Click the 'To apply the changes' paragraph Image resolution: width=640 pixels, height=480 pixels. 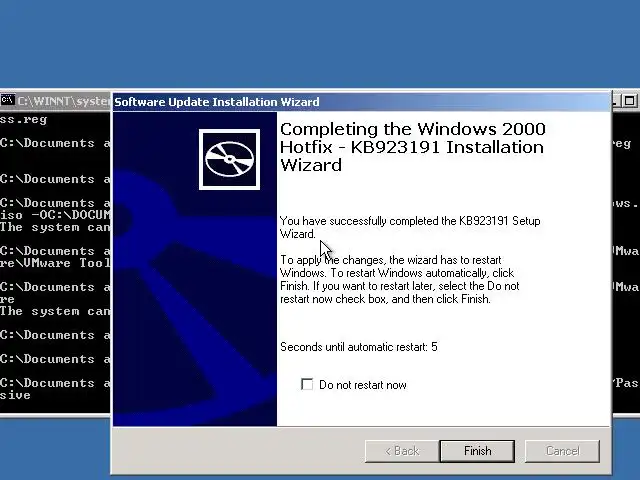coord(400,280)
